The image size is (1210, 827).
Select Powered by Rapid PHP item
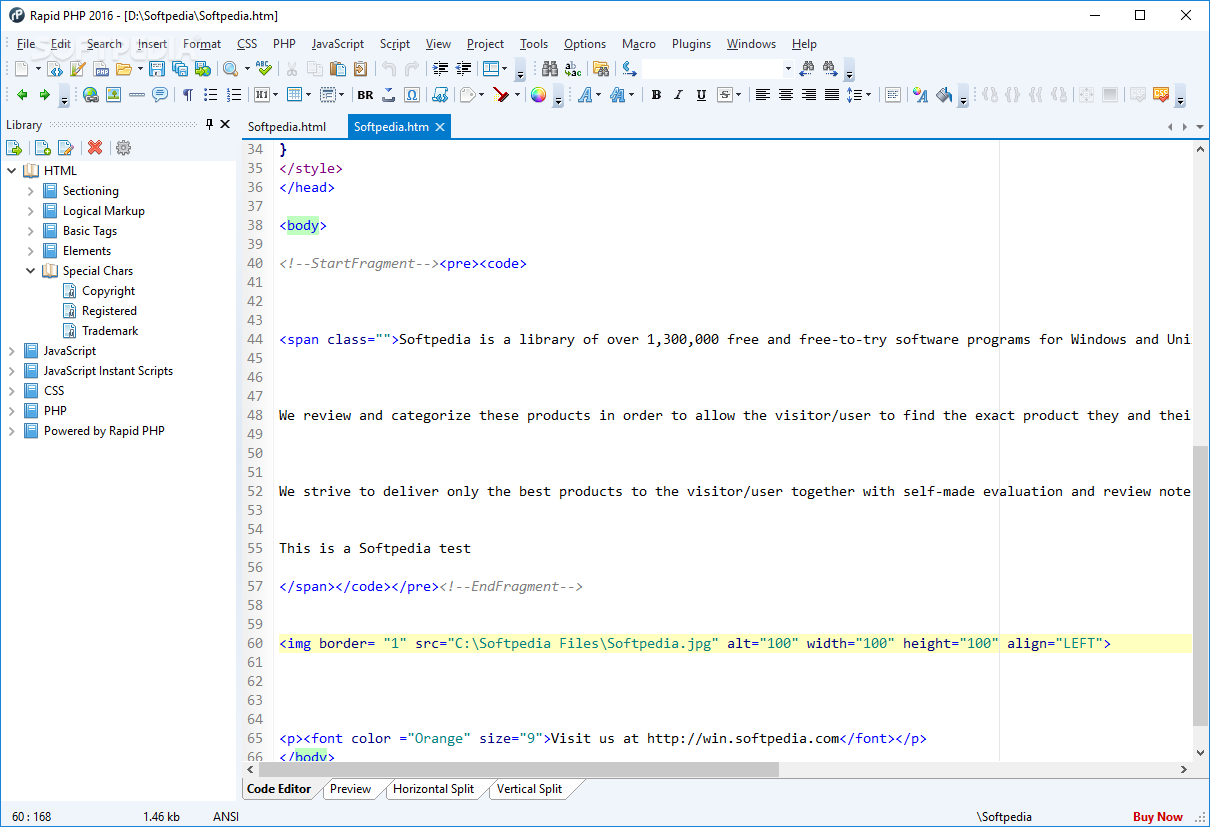(x=104, y=431)
